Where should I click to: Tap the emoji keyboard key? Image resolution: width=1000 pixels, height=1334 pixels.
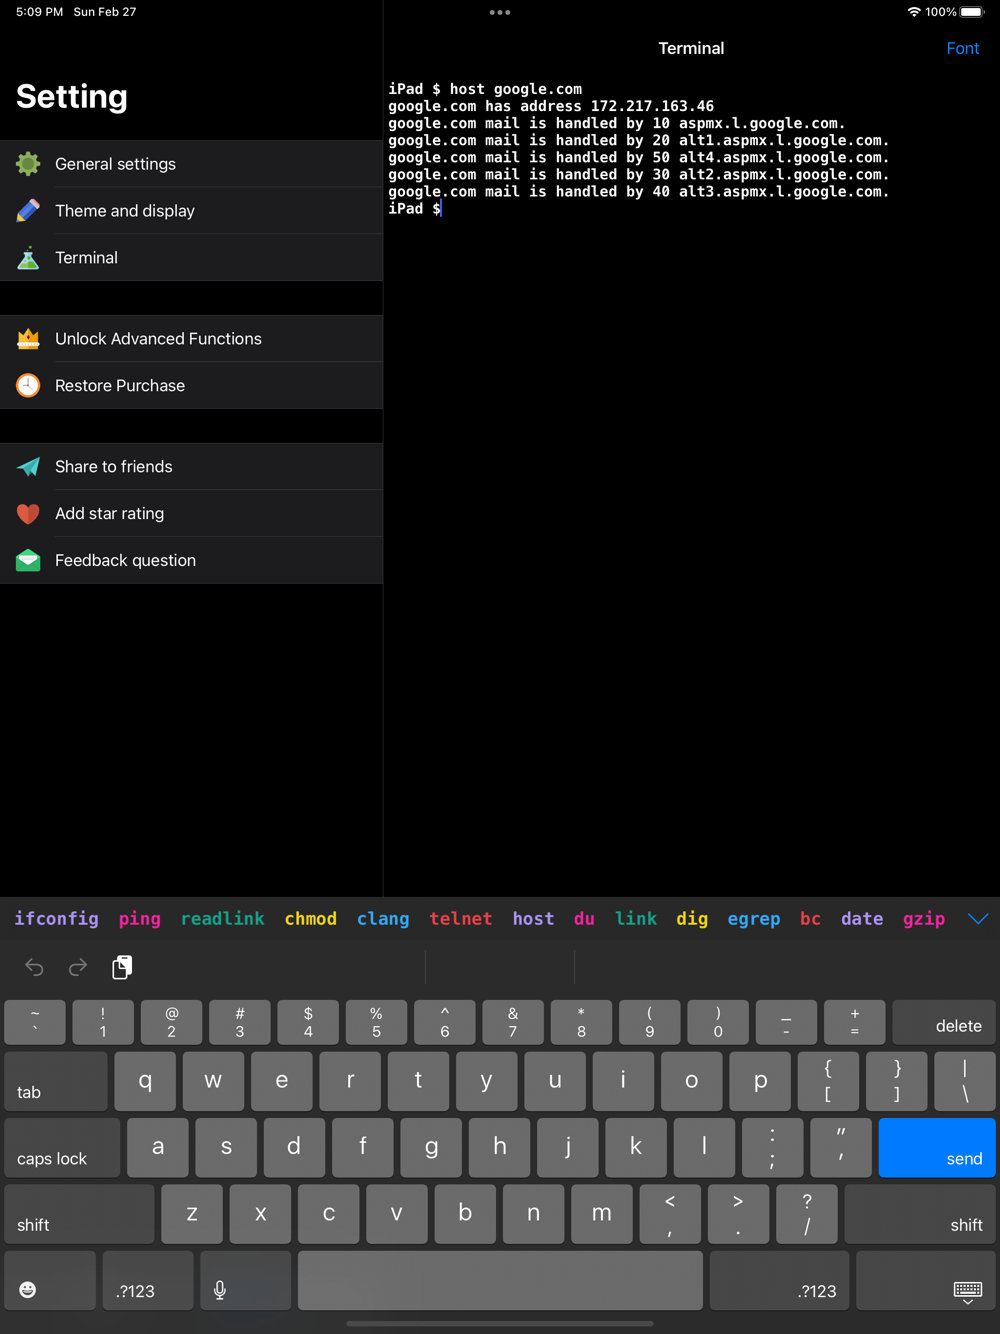tap(50, 1280)
